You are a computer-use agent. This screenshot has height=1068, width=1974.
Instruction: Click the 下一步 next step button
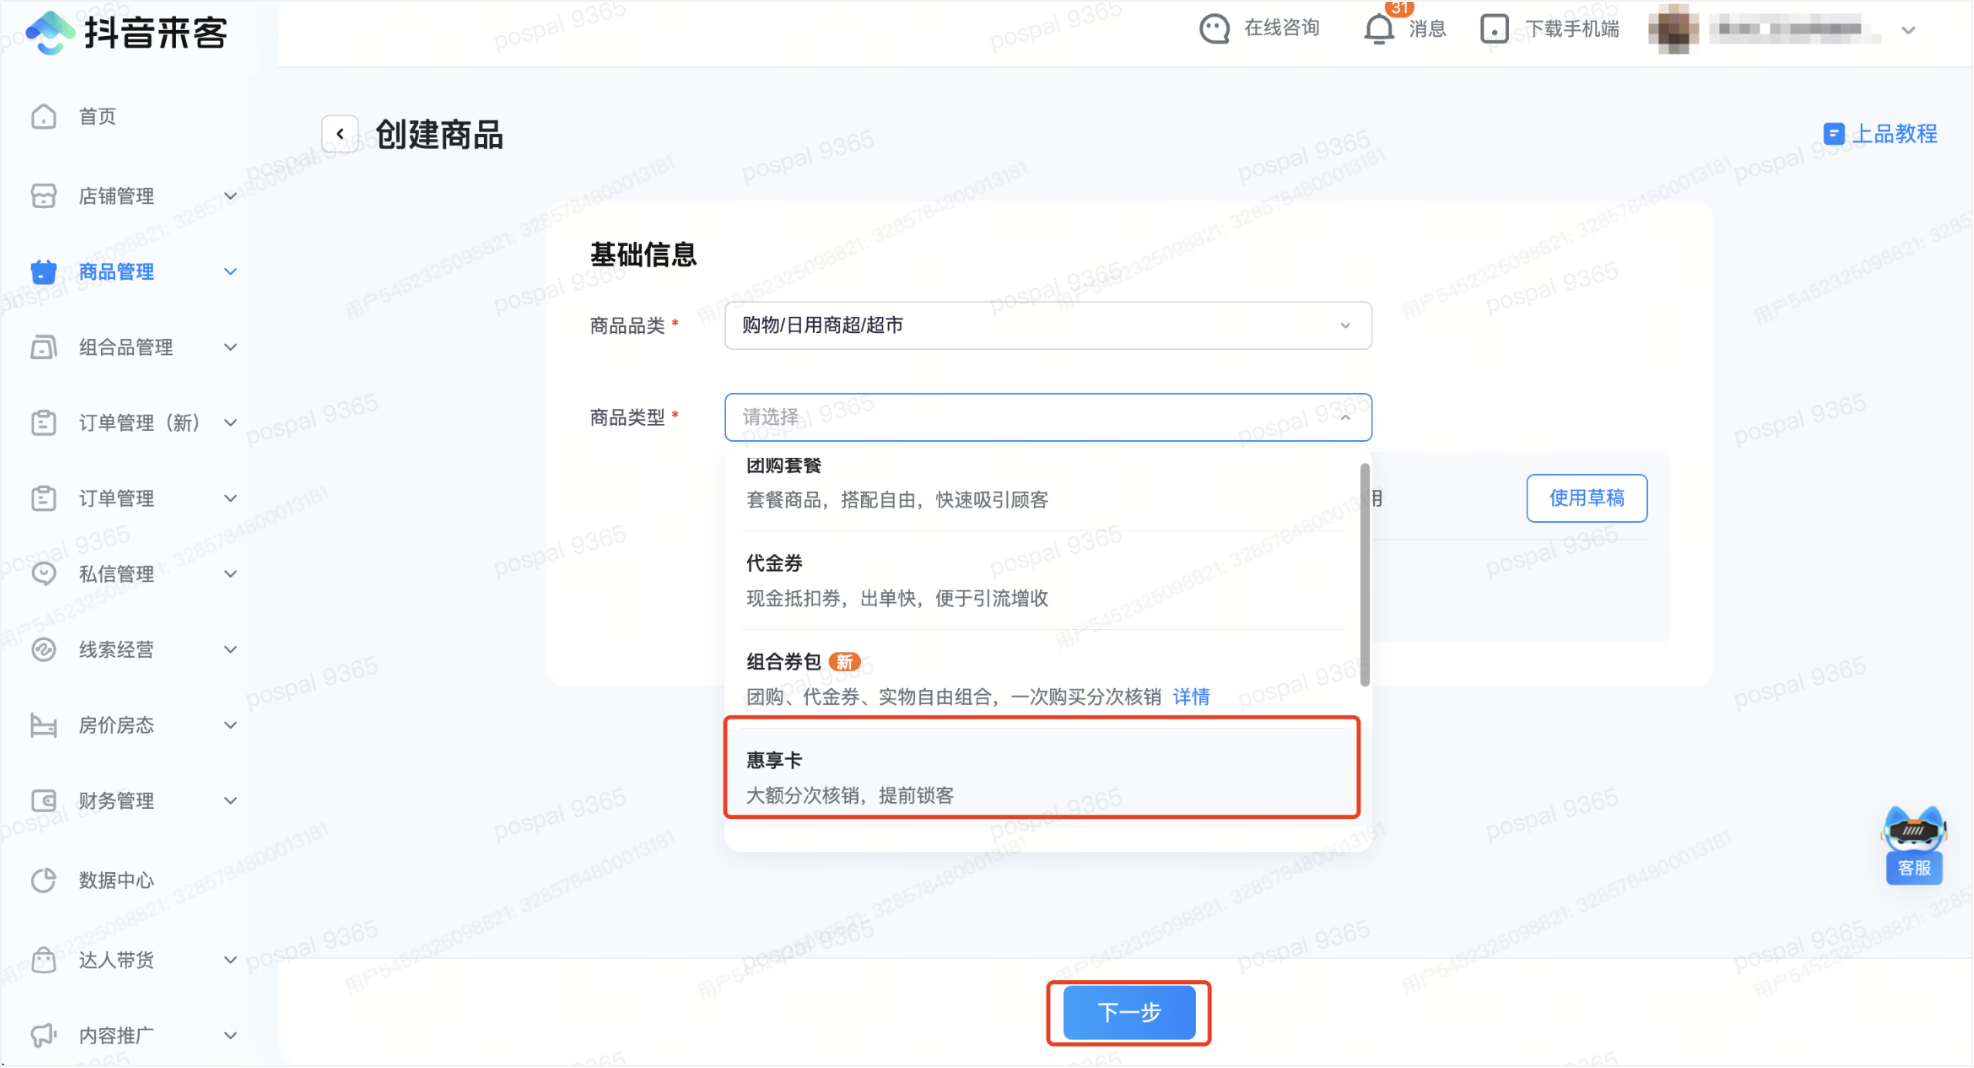1129,1012
